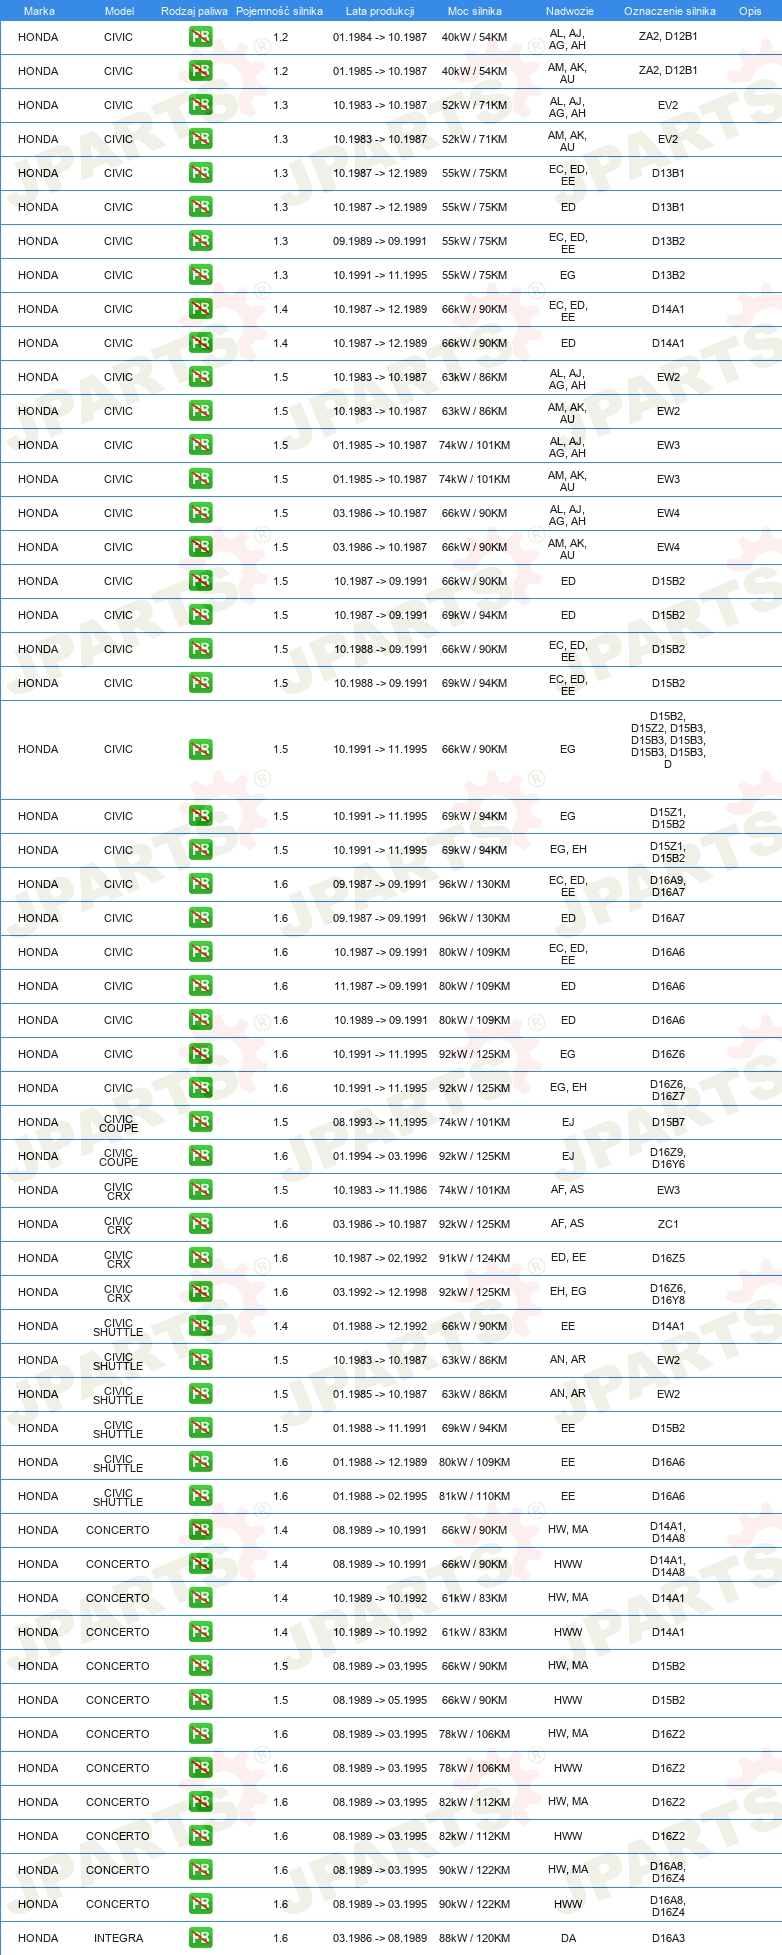
Task: Click fuel icon in Civic 1.6 EG-only D16Z6 row
Action: (200, 1054)
